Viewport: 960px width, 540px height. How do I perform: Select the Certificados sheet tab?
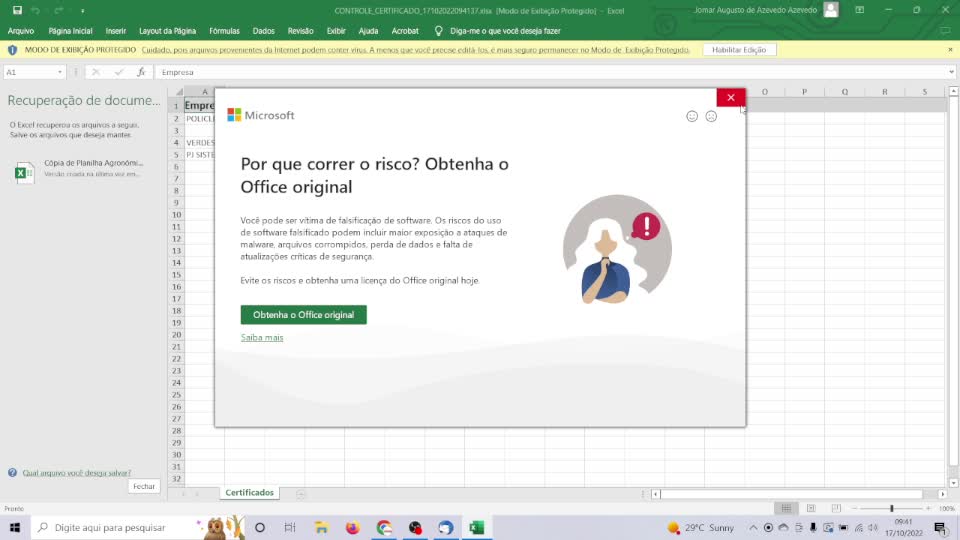(249, 492)
